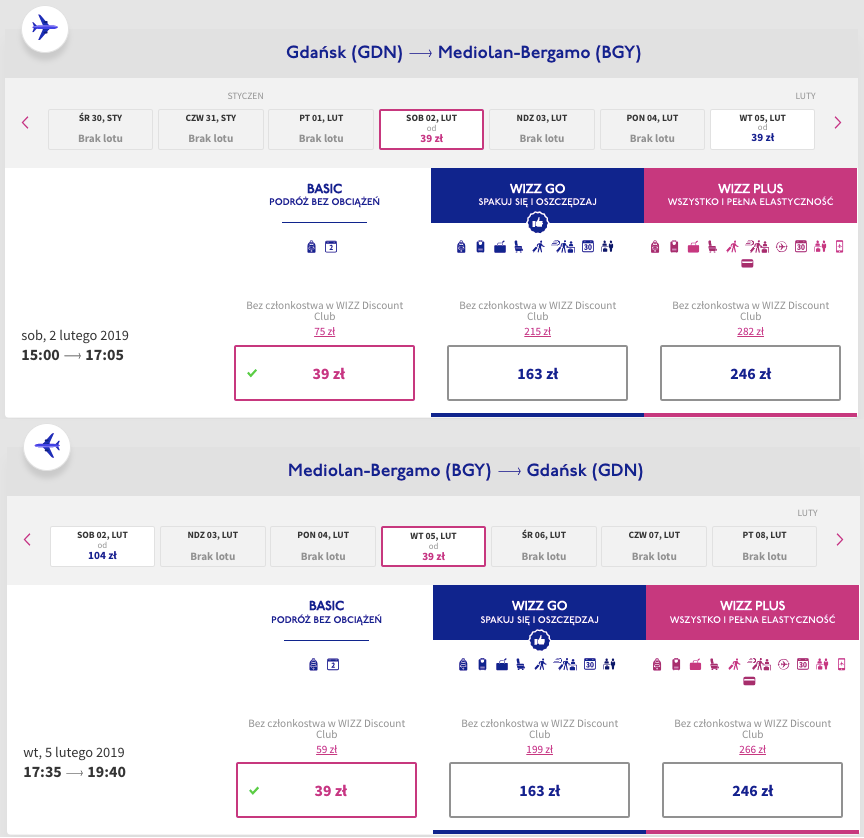
Task: Click WIZZ GO thumbs-up badge on outbound flight
Action: (537, 225)
